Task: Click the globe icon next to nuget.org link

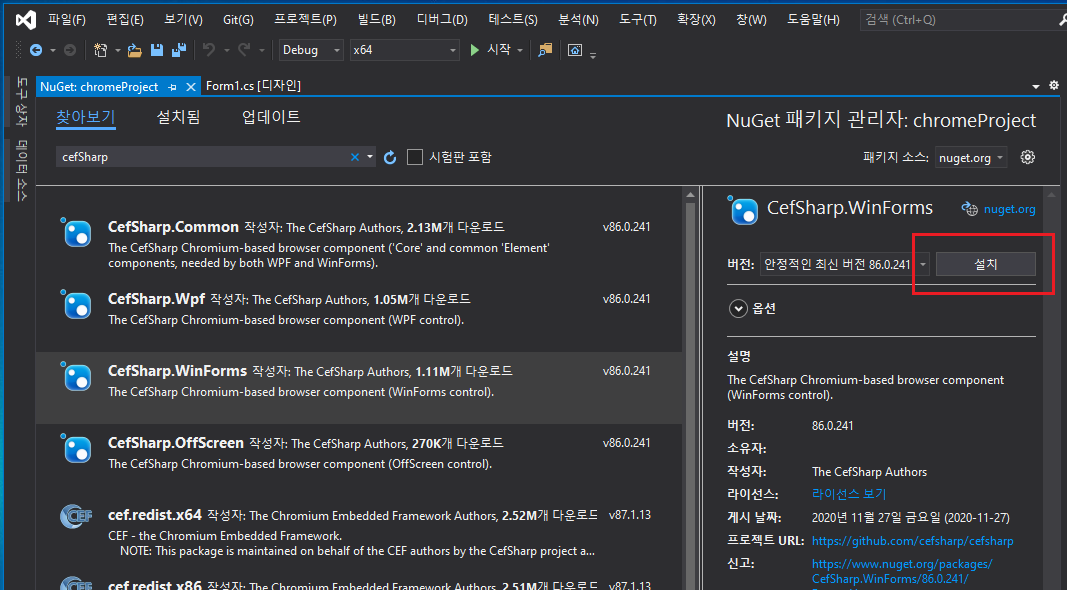Action: (970, 209)
